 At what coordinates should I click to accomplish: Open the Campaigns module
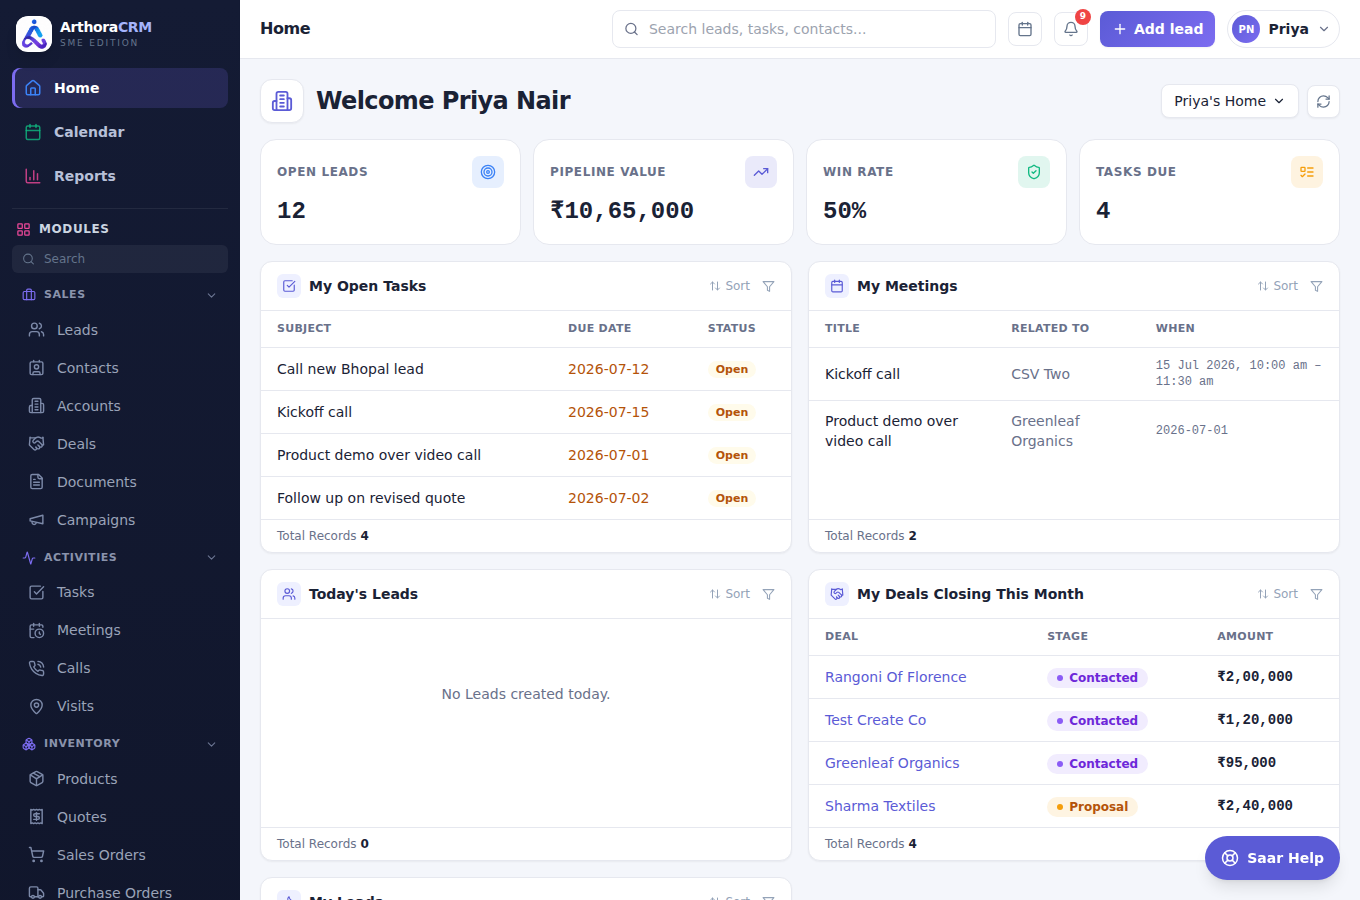click(x=120, y=520)
